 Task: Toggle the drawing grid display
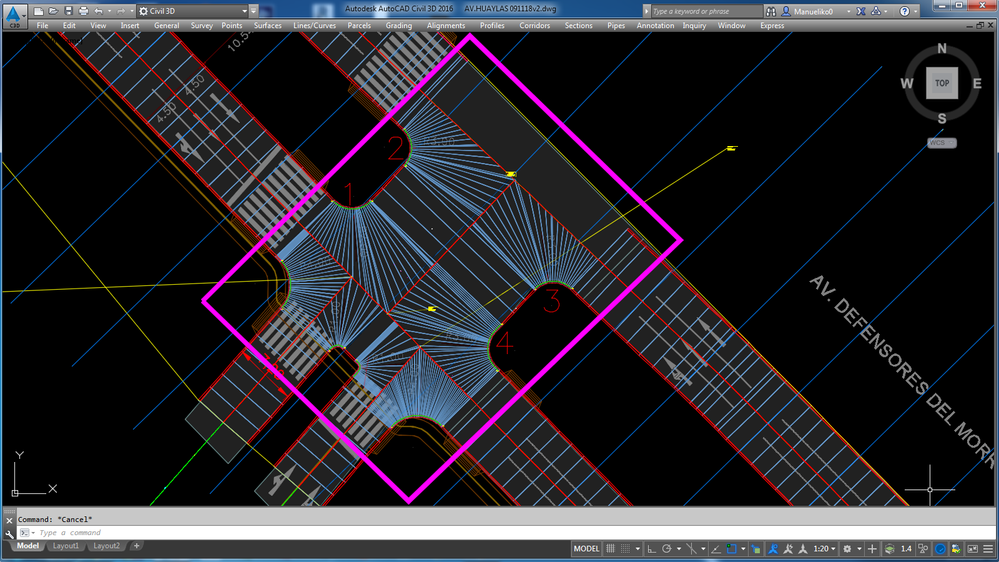(x=610, y=549)
